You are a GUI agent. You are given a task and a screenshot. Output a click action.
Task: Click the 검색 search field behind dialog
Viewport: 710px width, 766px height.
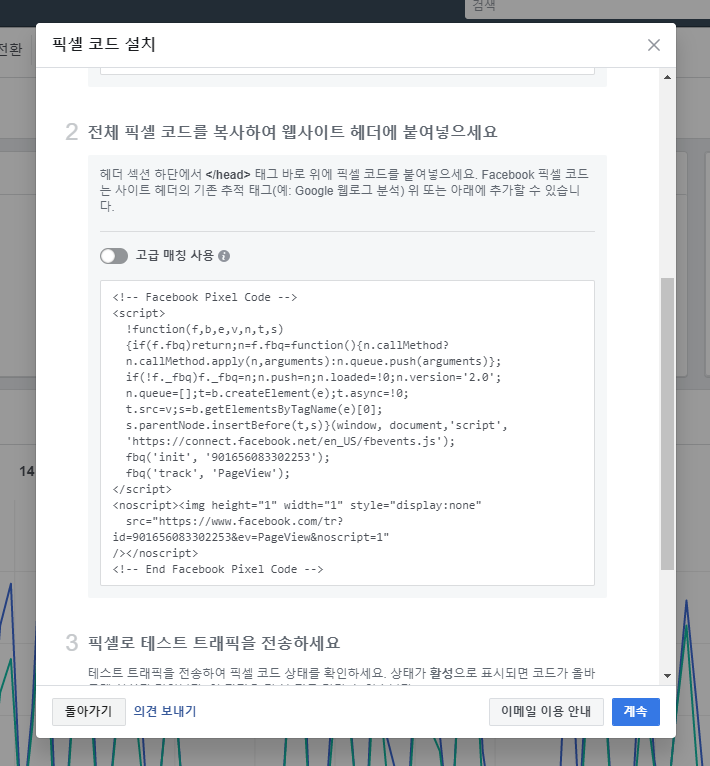click(586, 7)
